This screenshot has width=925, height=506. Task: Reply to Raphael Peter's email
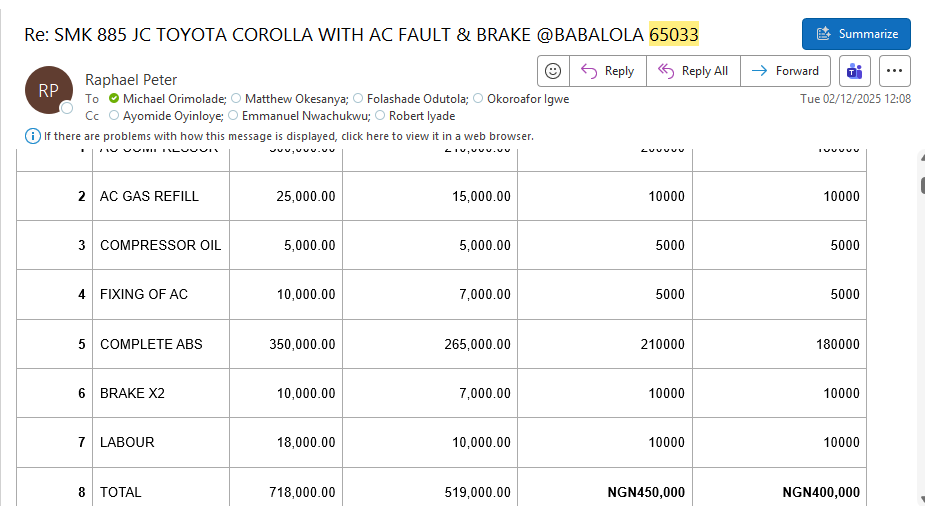click(608, 71)
